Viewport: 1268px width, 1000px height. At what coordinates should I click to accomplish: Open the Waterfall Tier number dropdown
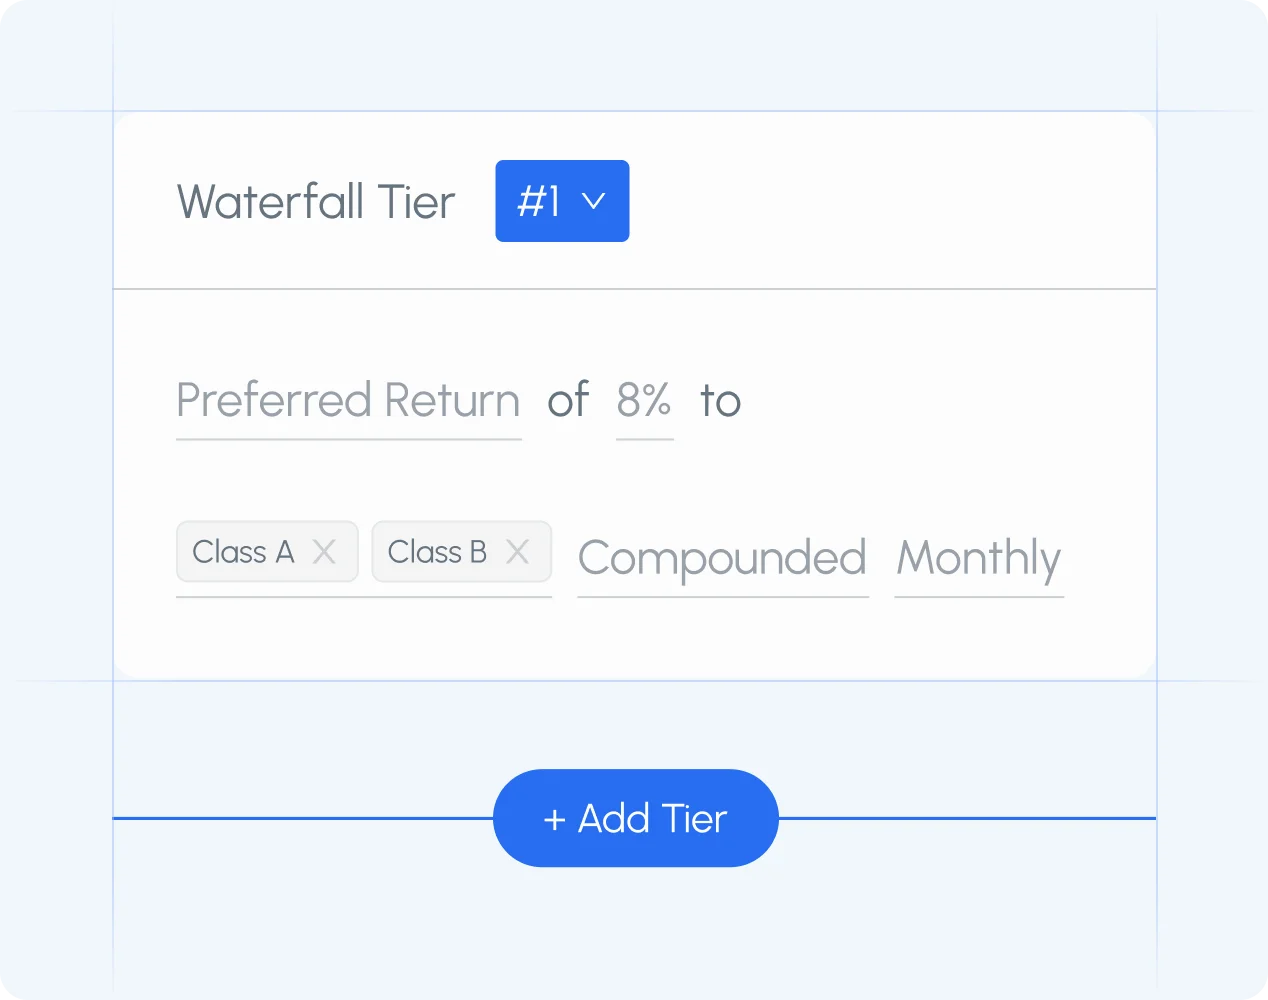click(562, 201)
